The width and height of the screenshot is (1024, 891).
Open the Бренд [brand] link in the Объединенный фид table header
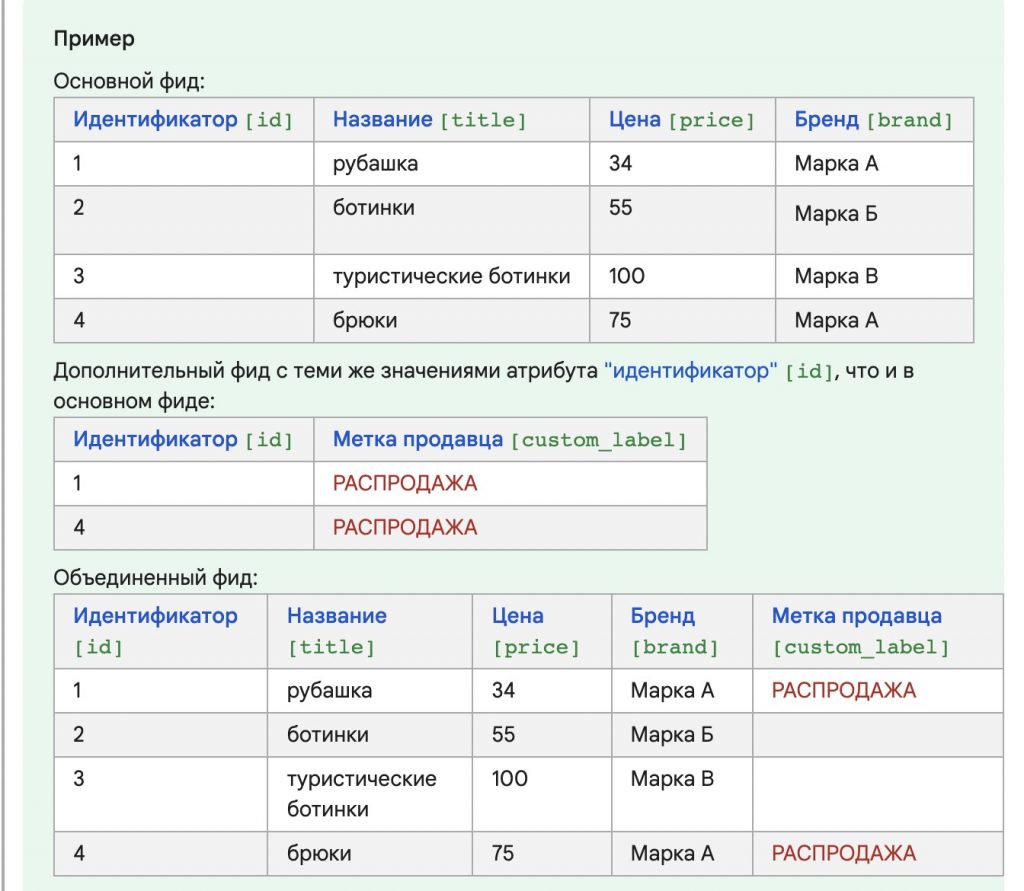674,631
